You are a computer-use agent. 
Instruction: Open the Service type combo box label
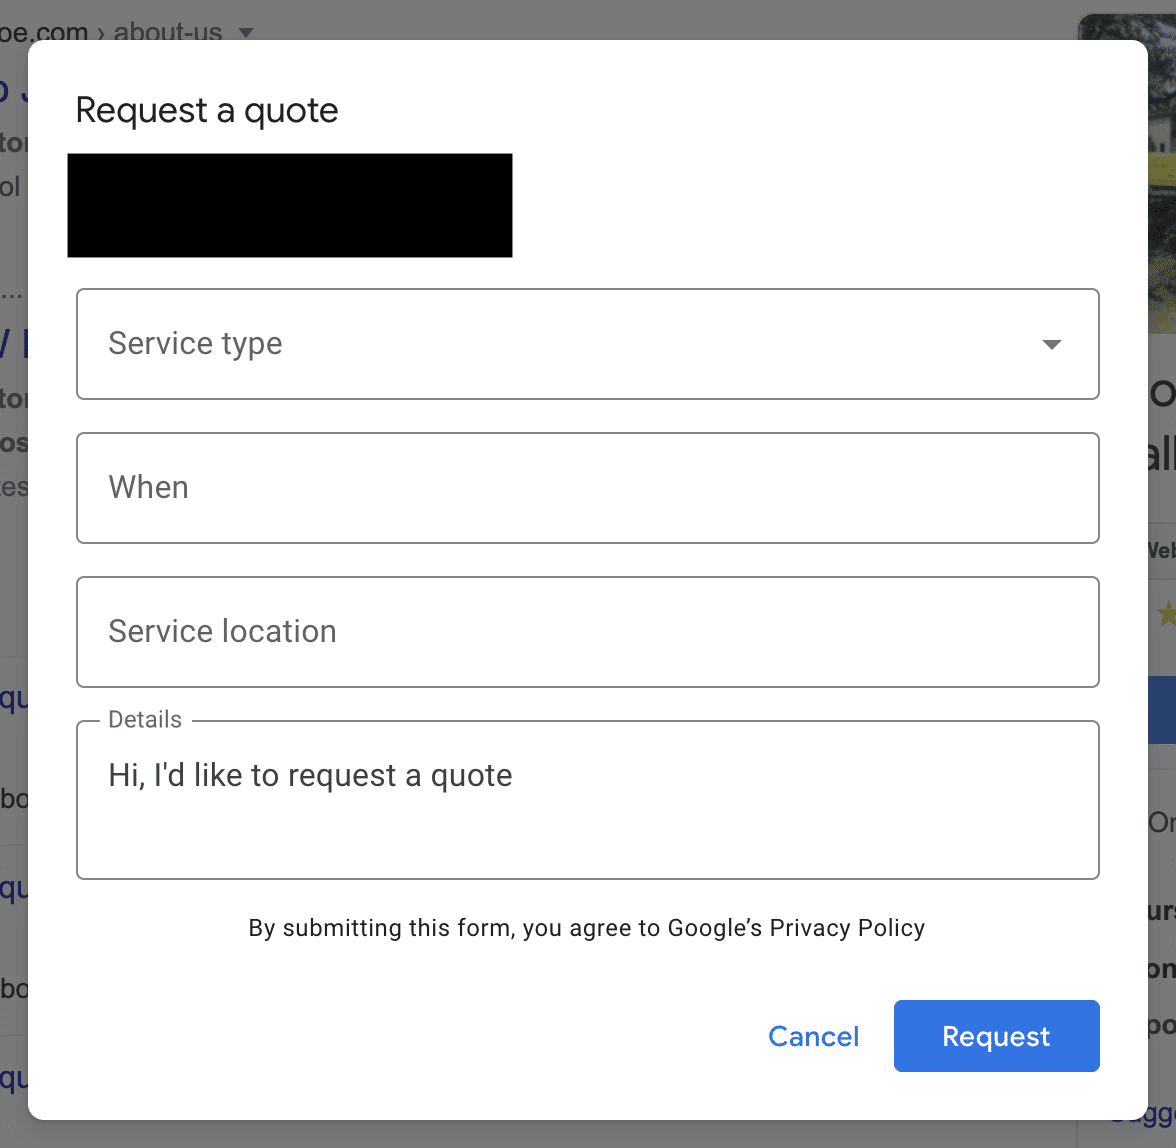(195, 343)
